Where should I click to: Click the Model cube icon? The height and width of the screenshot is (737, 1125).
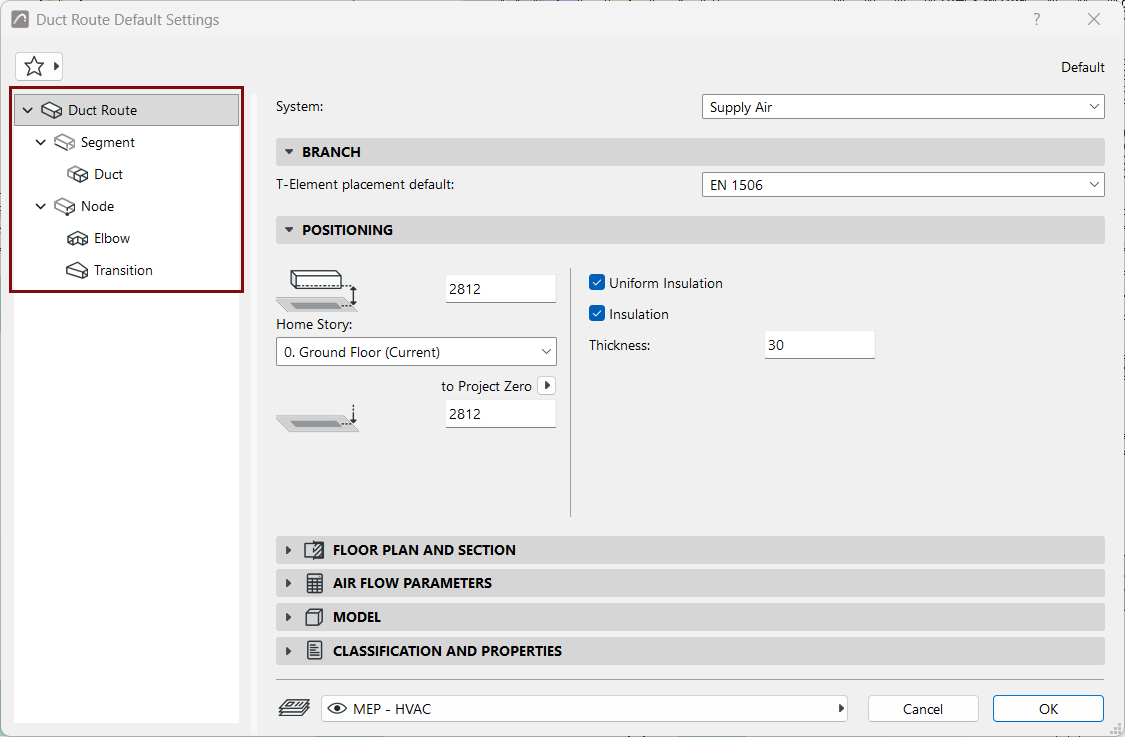point(314,617)
